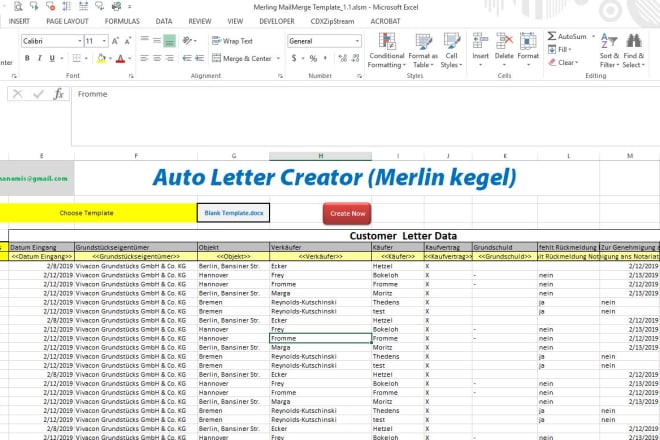660x440 pixels.
Task: Switch to the FORMULAS tab
Action: 122,21
